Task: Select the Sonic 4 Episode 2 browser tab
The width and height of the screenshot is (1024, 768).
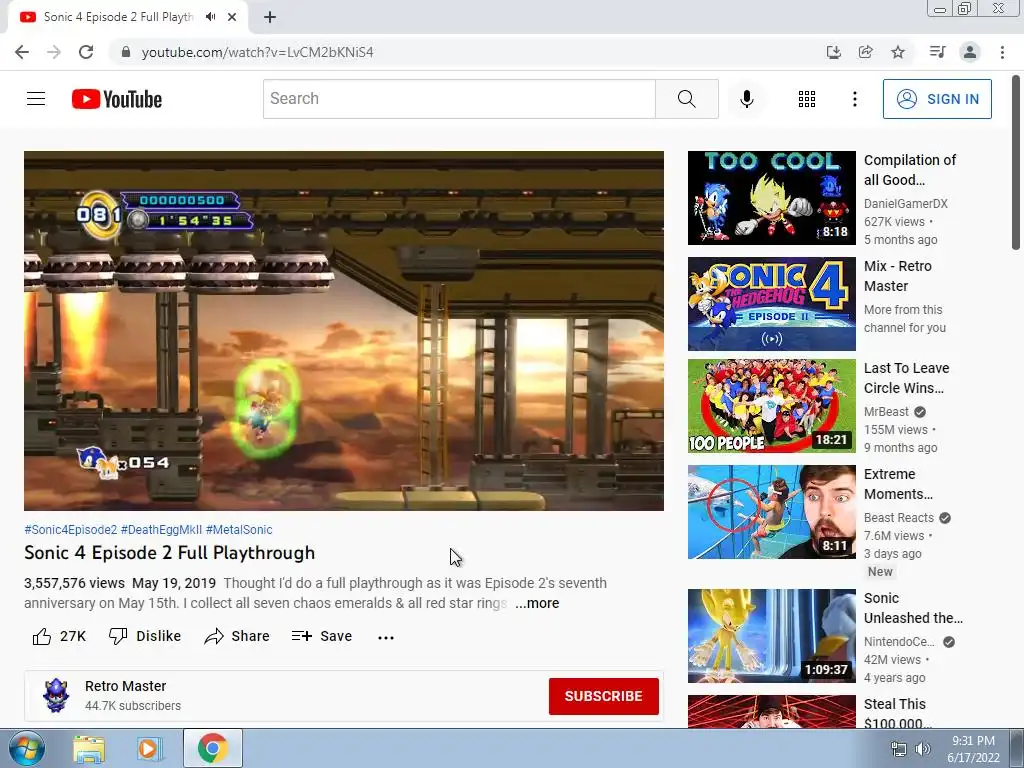Action: (x=118, y=17)
